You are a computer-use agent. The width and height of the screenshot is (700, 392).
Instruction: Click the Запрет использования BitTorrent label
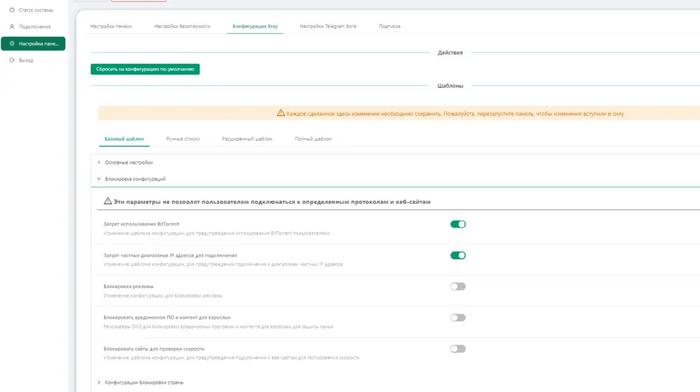click(142, 224)
